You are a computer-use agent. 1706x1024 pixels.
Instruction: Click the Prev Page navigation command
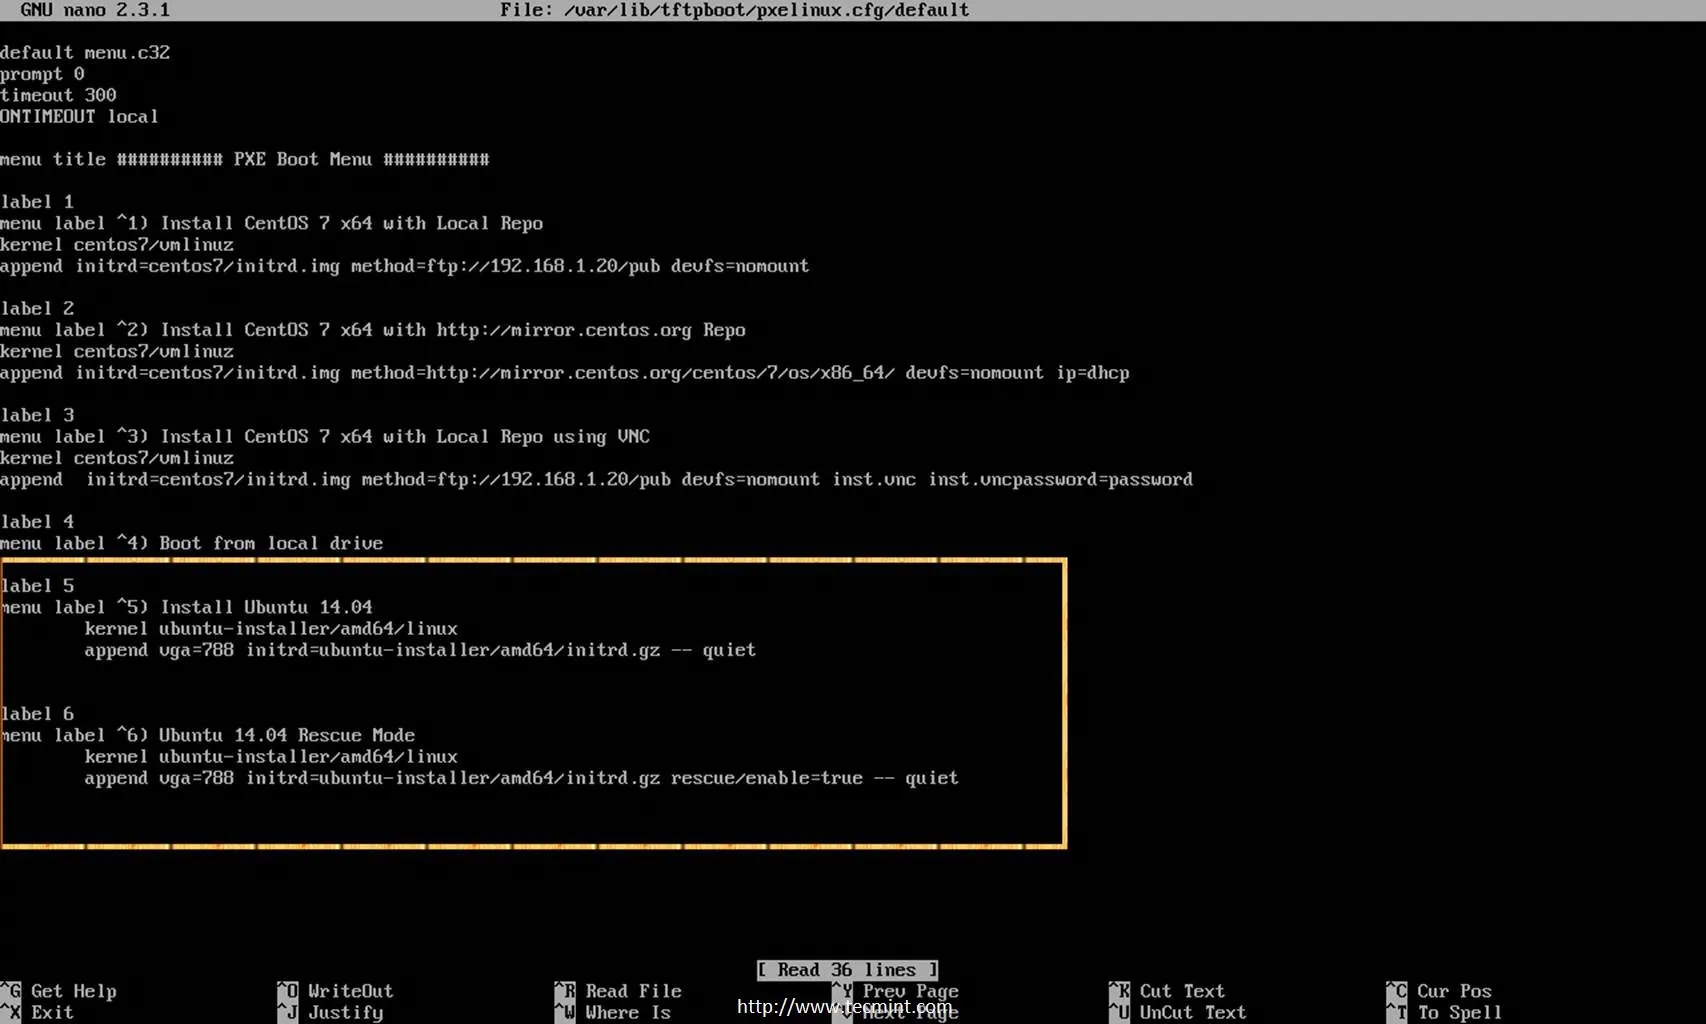tap(910, 990)
